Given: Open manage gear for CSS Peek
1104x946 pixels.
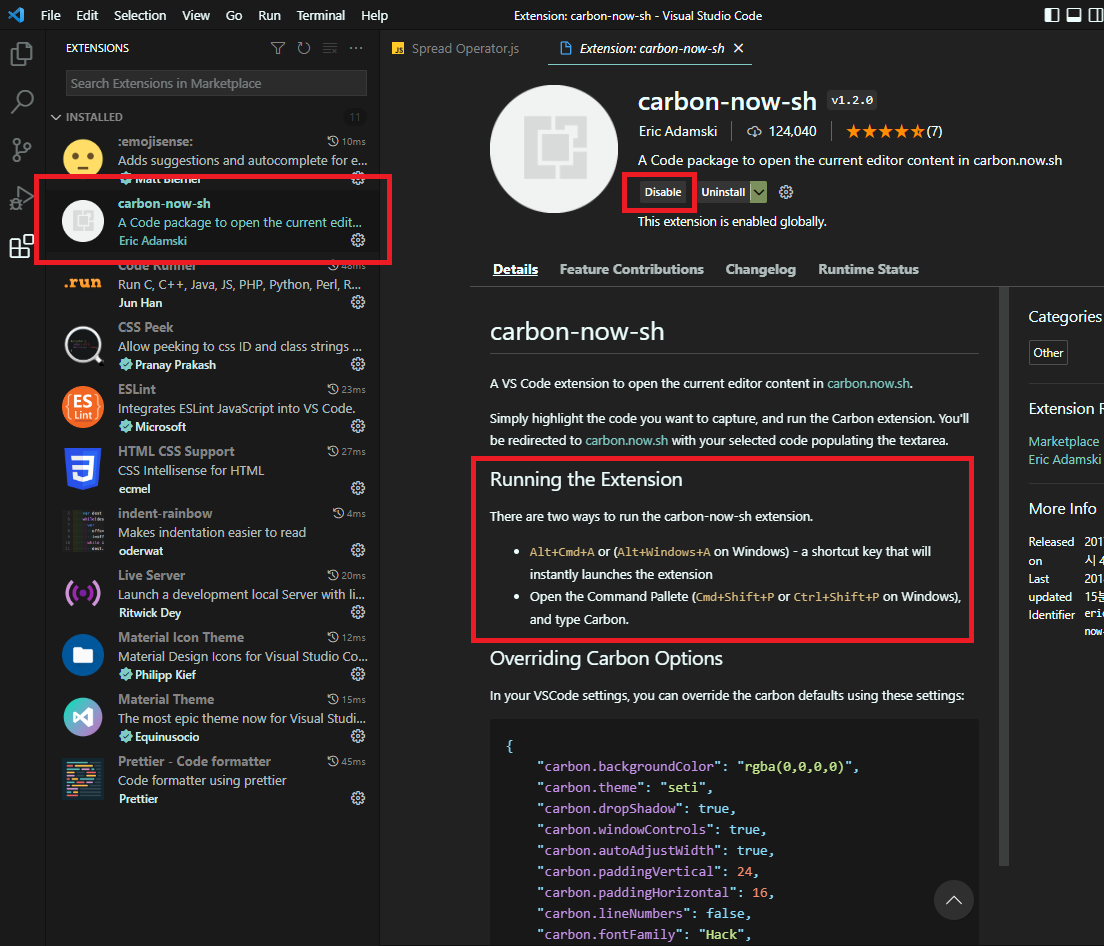Looking at the screenshot, I should [358, 364].
